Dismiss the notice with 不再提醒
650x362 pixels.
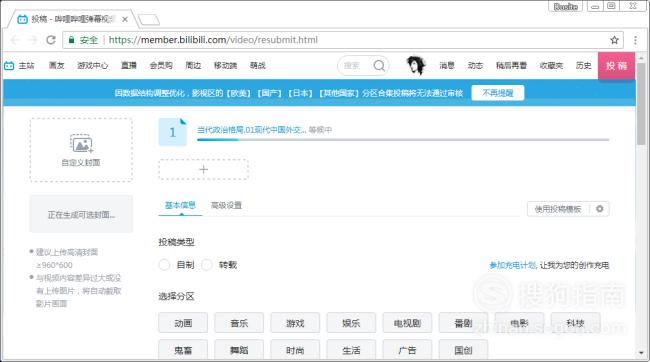[x=498, y=93]
